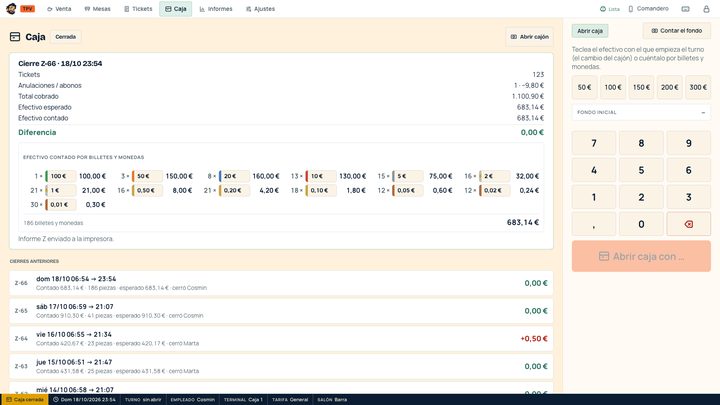Click the keyboard icon in top bar
720x405 pixels.
coord(685,9)
